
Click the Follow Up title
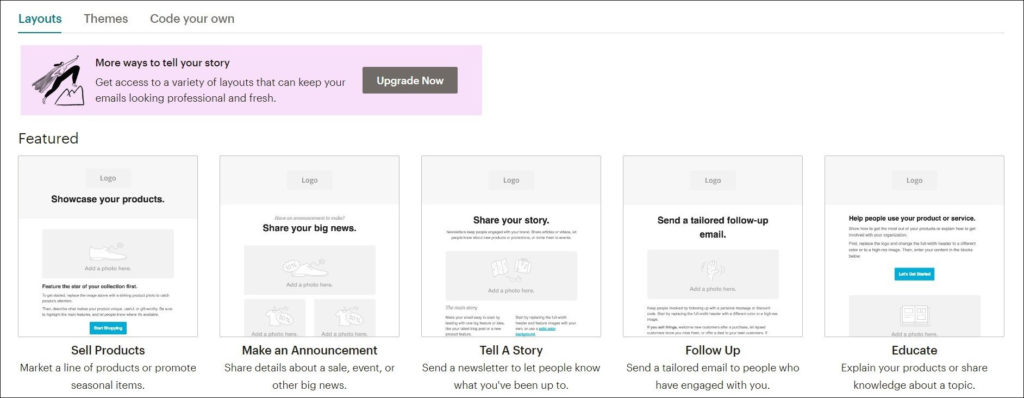click(x=713, y=350)
